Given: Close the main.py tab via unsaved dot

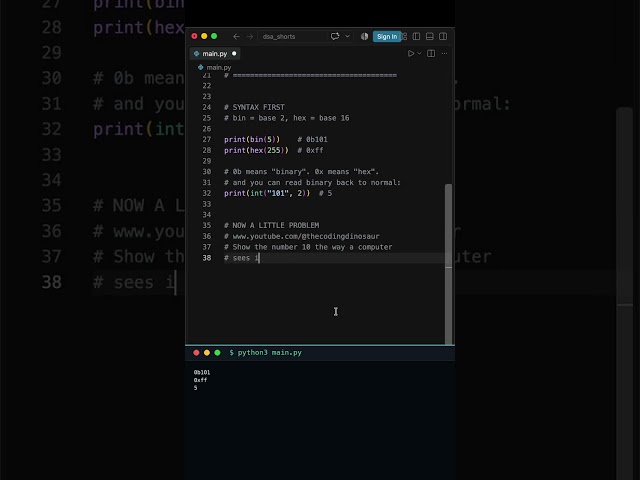Looking at the screenshot, I should tap(234, 53).
